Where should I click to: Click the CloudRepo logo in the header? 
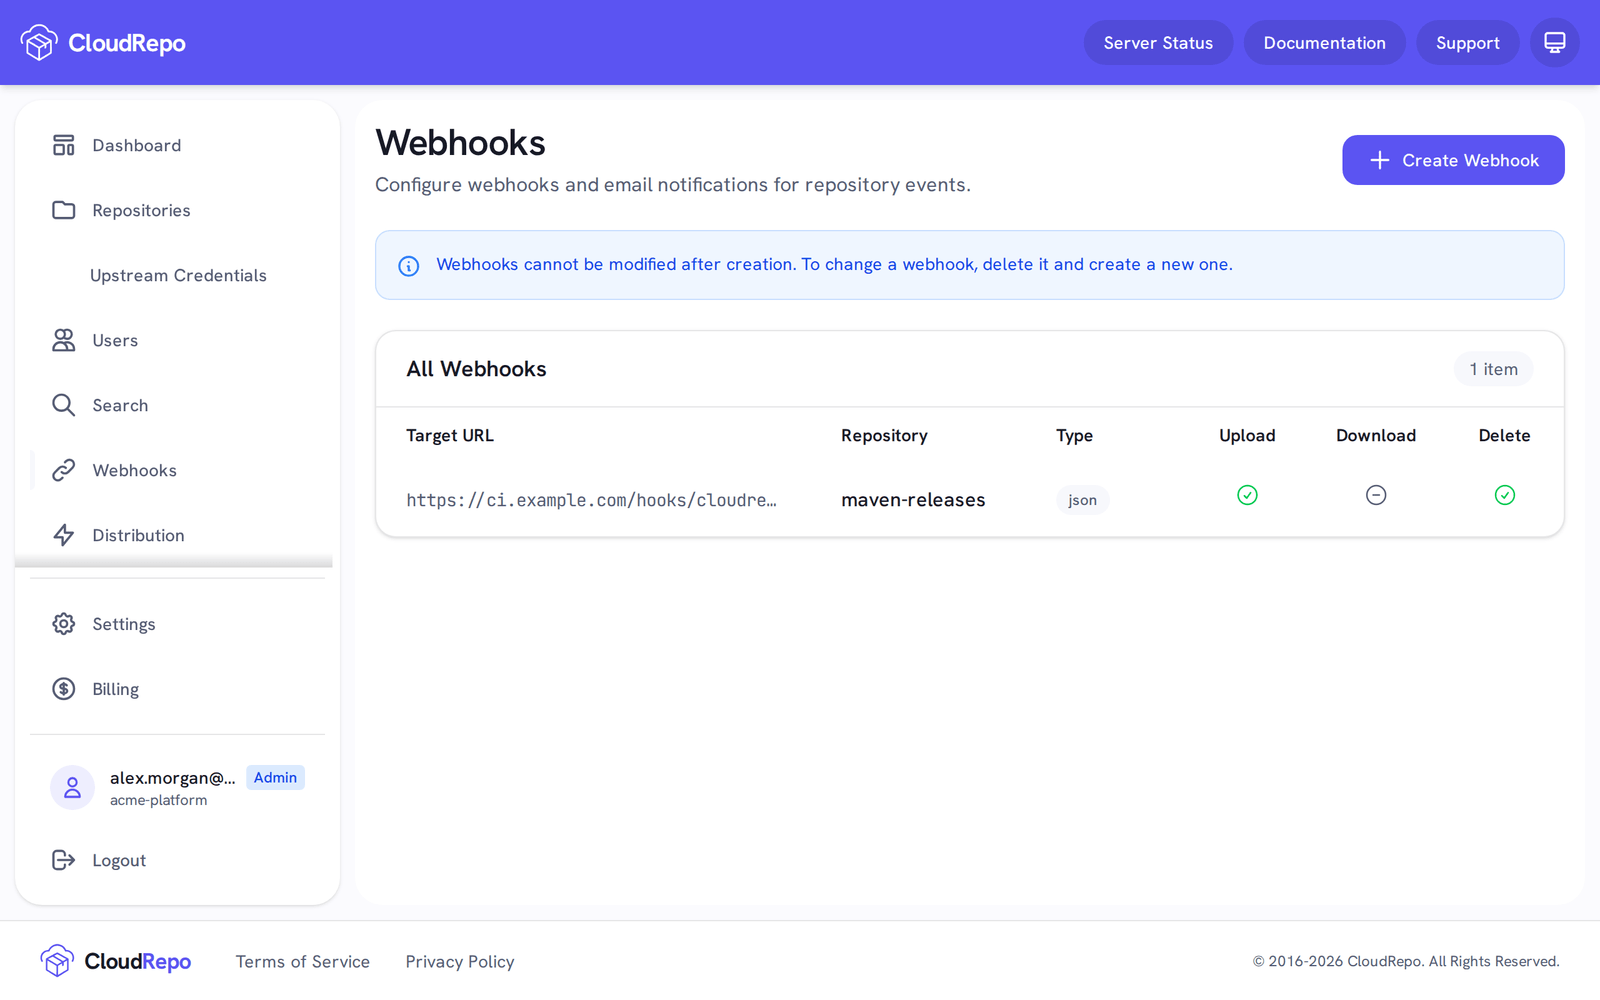coord(103,43)
